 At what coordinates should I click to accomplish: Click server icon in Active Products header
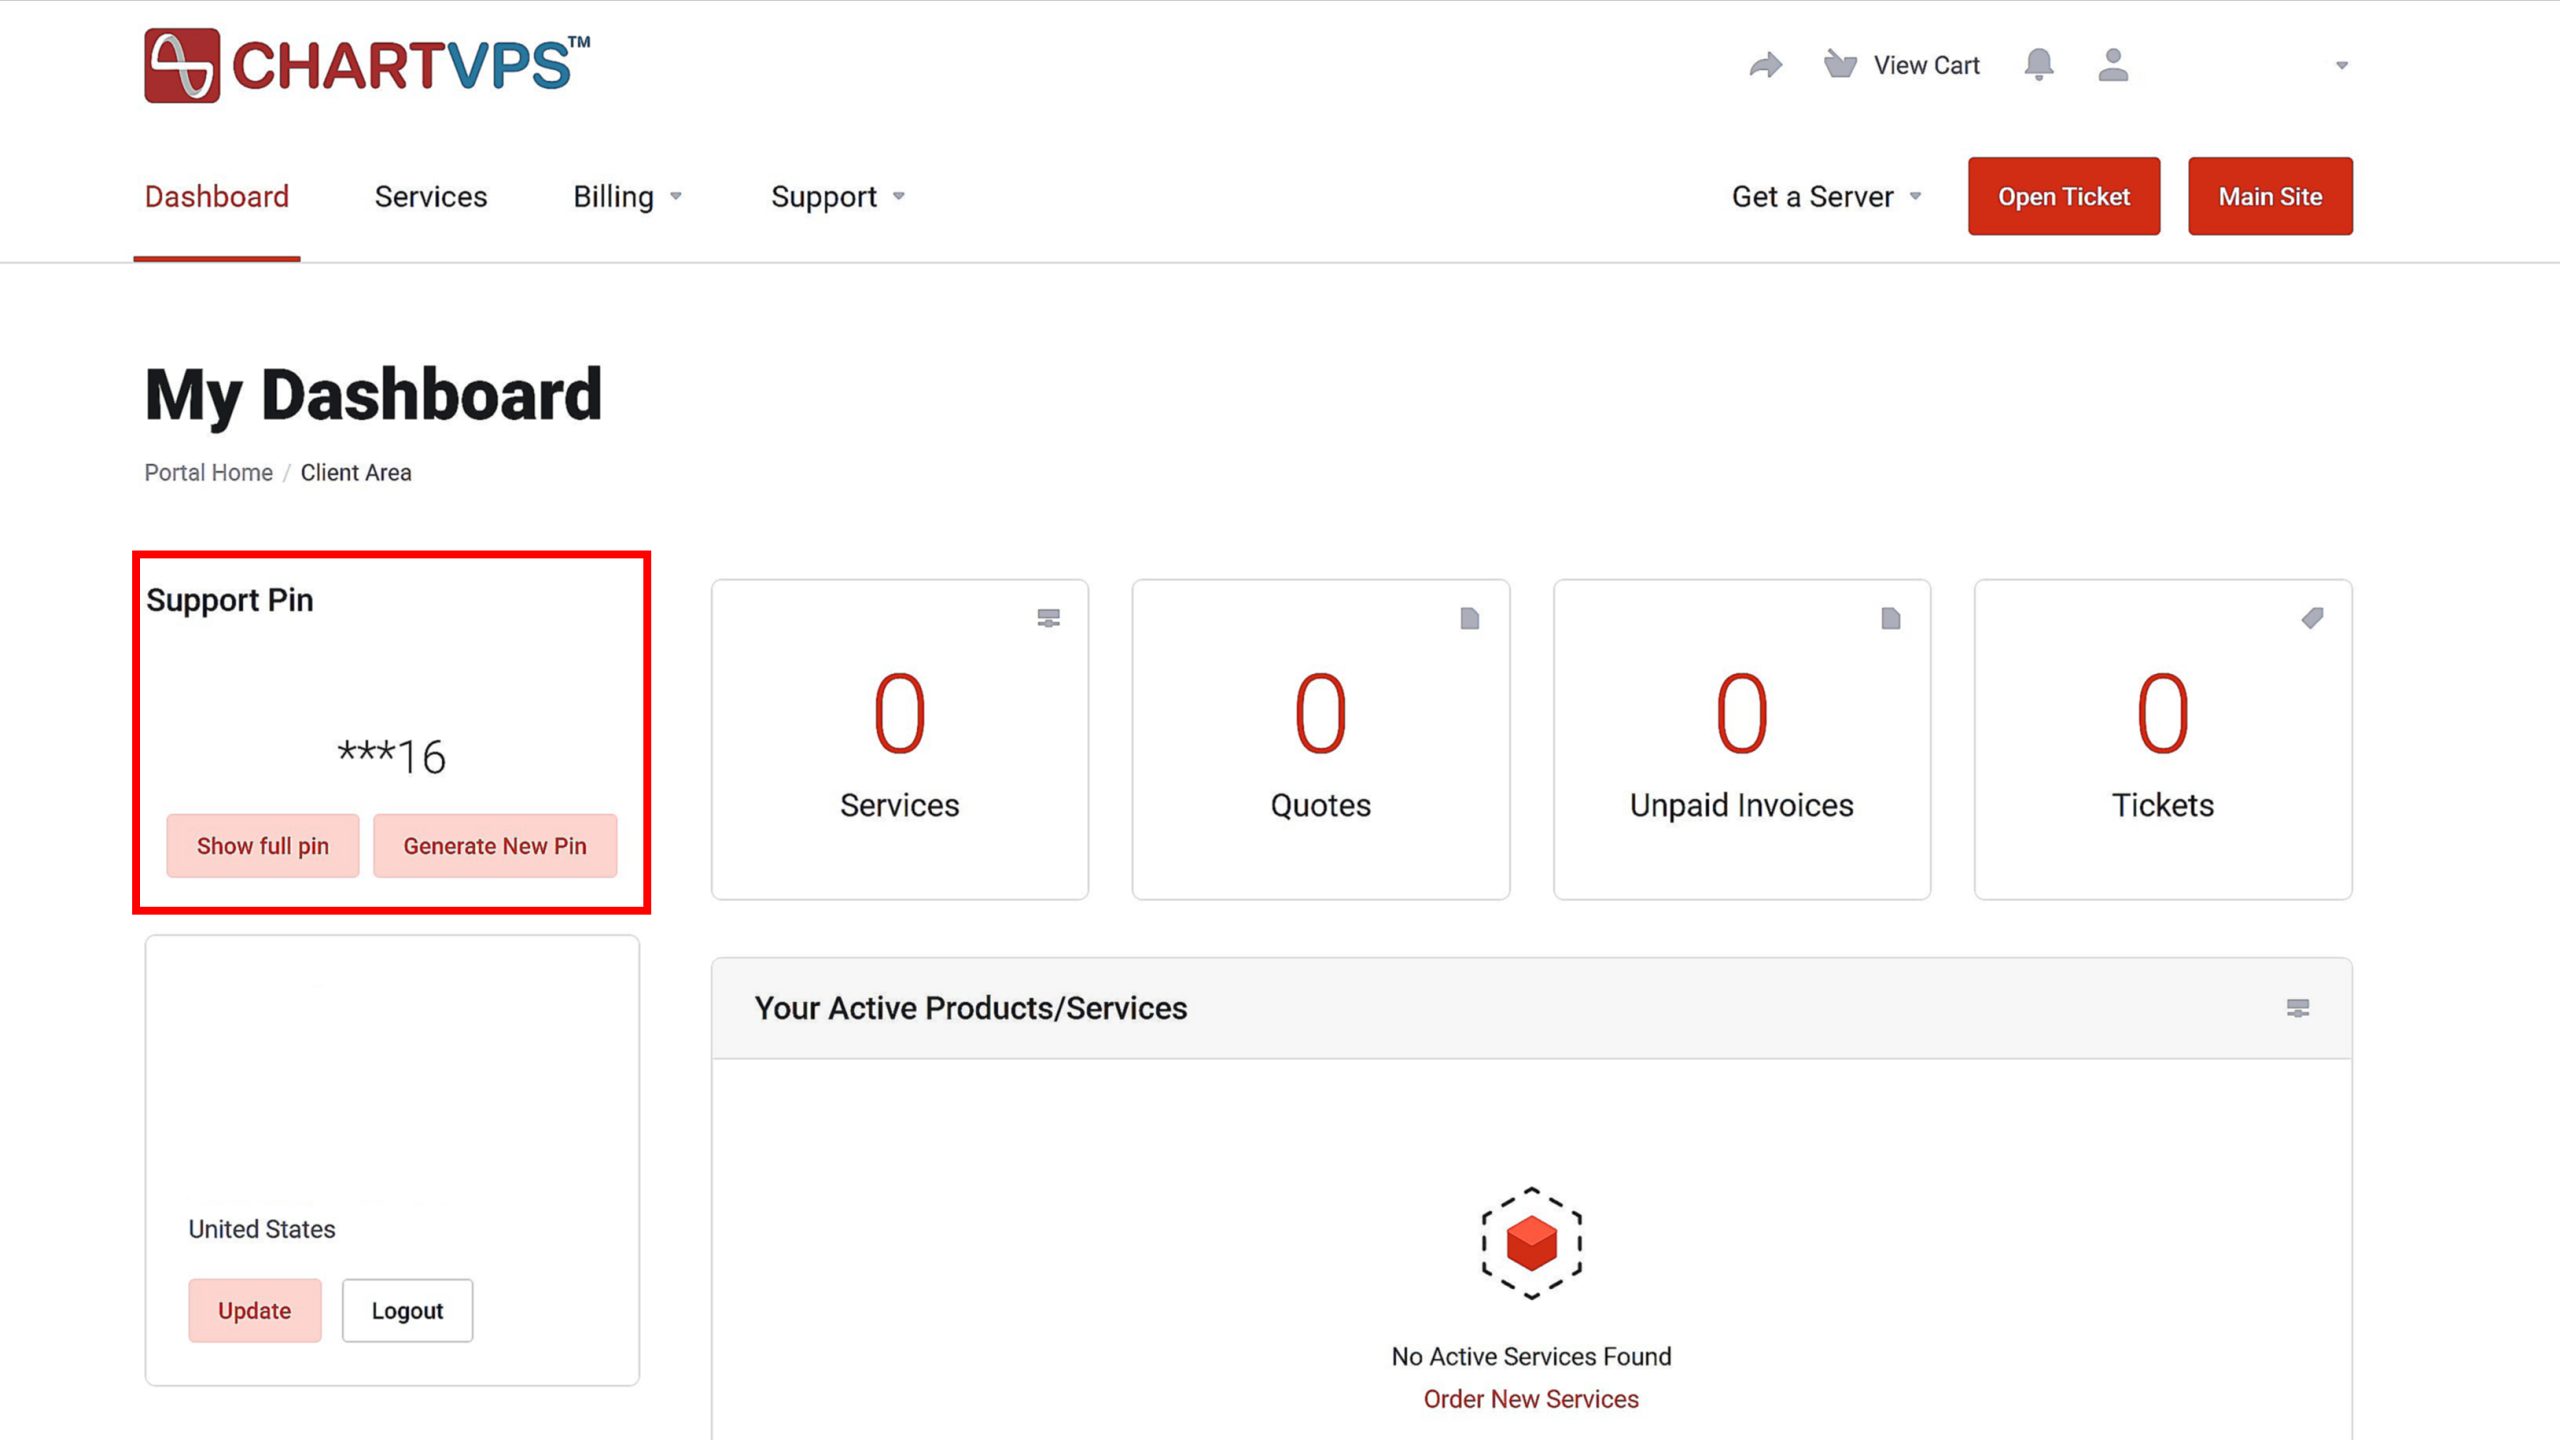(2298, 1008)
